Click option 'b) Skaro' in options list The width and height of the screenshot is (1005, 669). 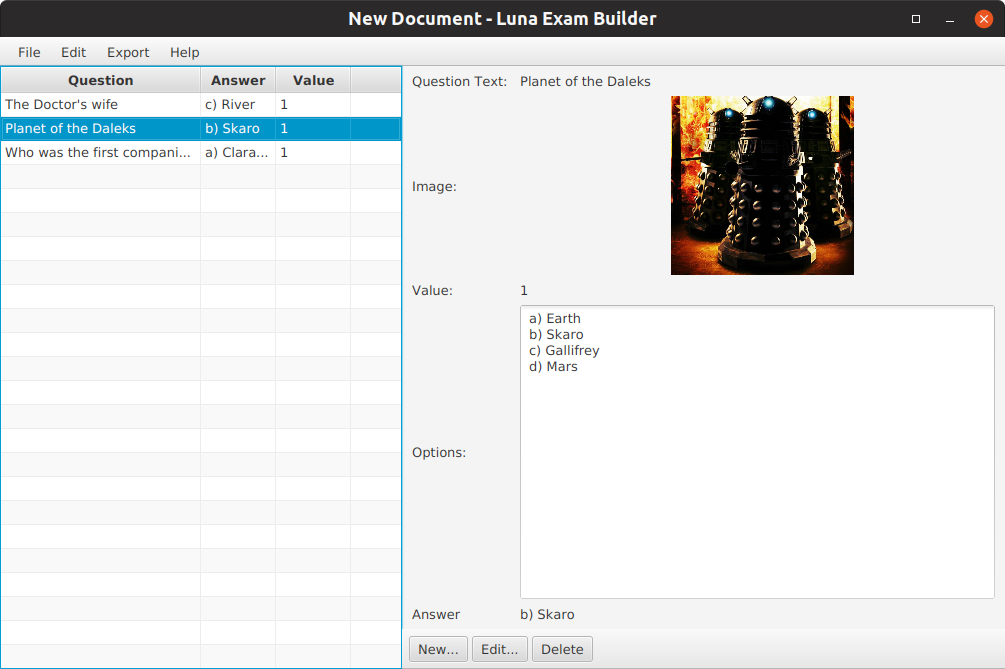[x=556, y=334]
